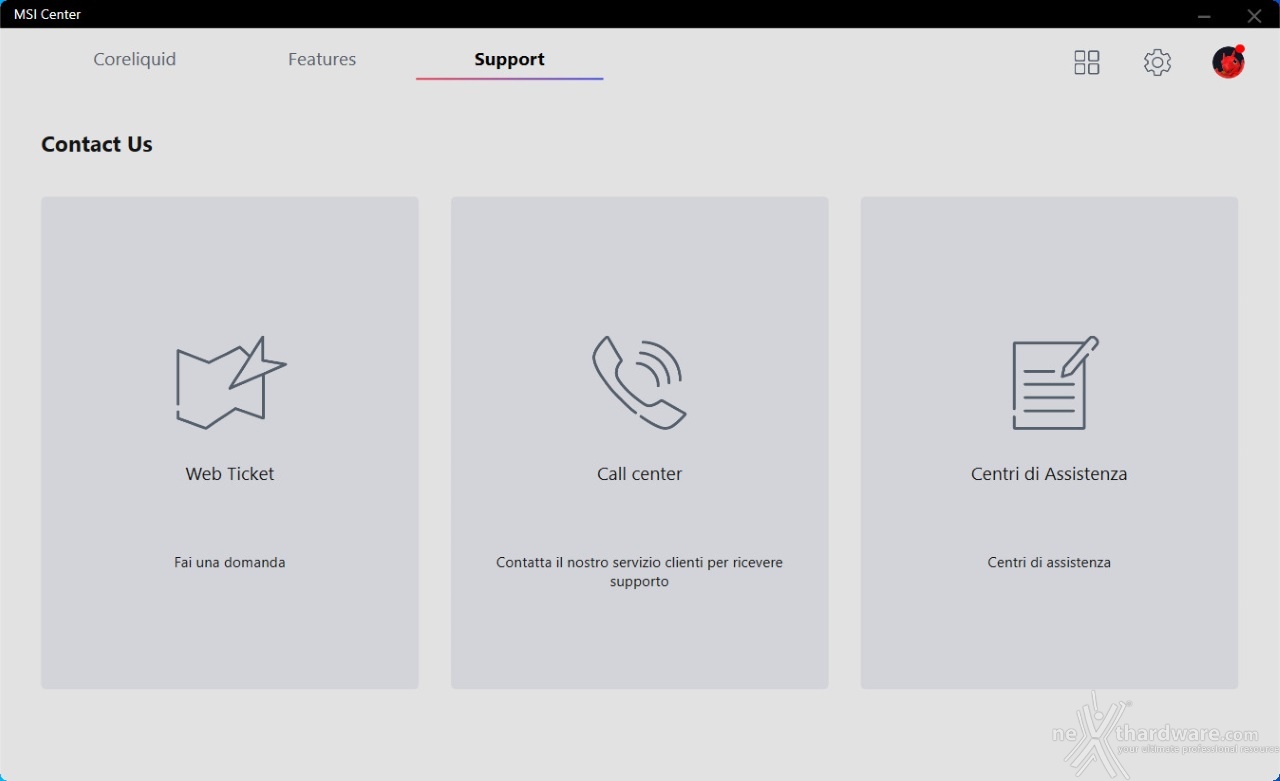The height and width of the screenshot is (781, 1280).
Task: Click the 'Fai una domanda' text
Action: (230, 562)
